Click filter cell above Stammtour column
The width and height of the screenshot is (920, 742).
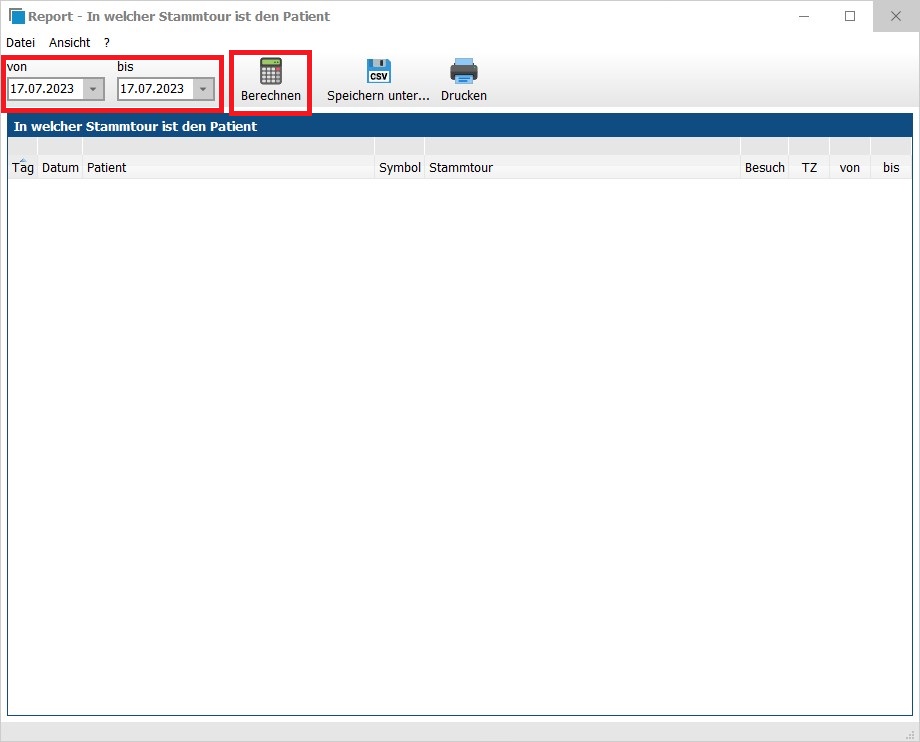(583, 147)
